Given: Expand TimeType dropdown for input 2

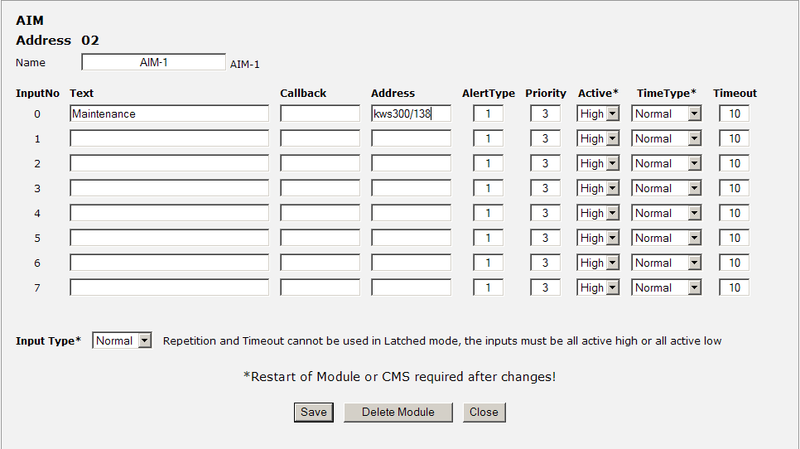Looking at the screenshot, I should pyautogui.click(x=667, y=163).
